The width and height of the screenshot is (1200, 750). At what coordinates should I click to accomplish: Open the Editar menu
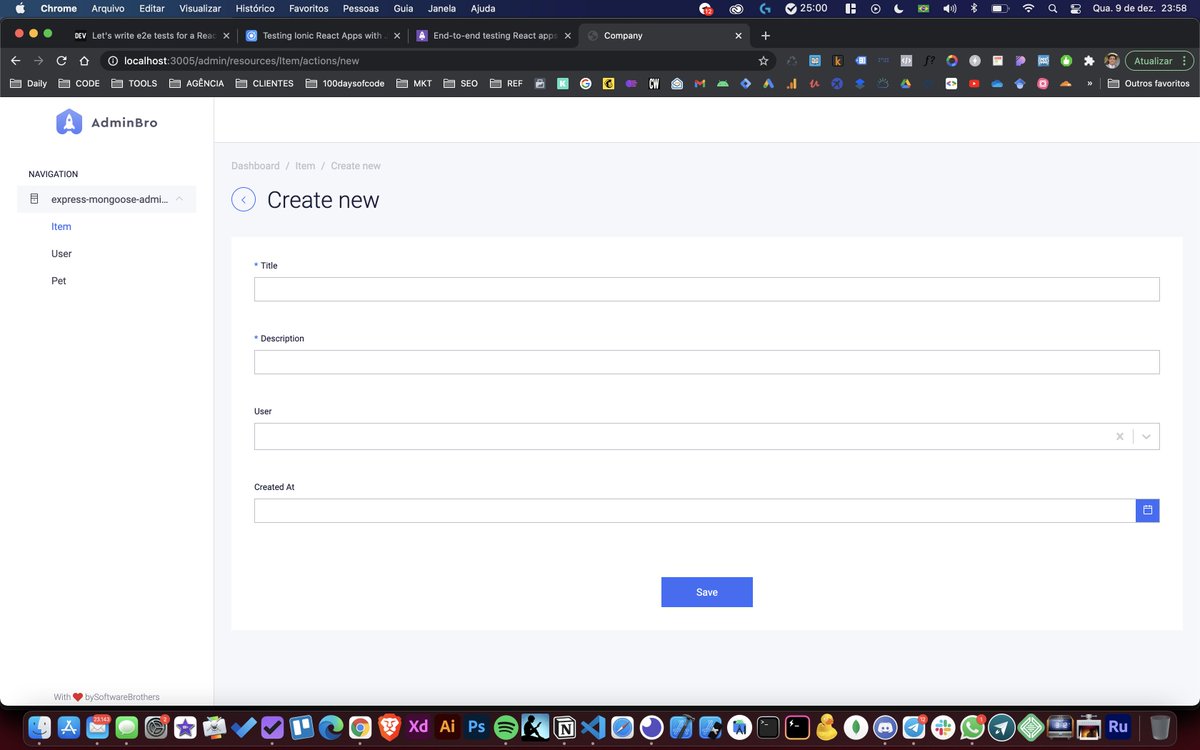coord(152,8)
